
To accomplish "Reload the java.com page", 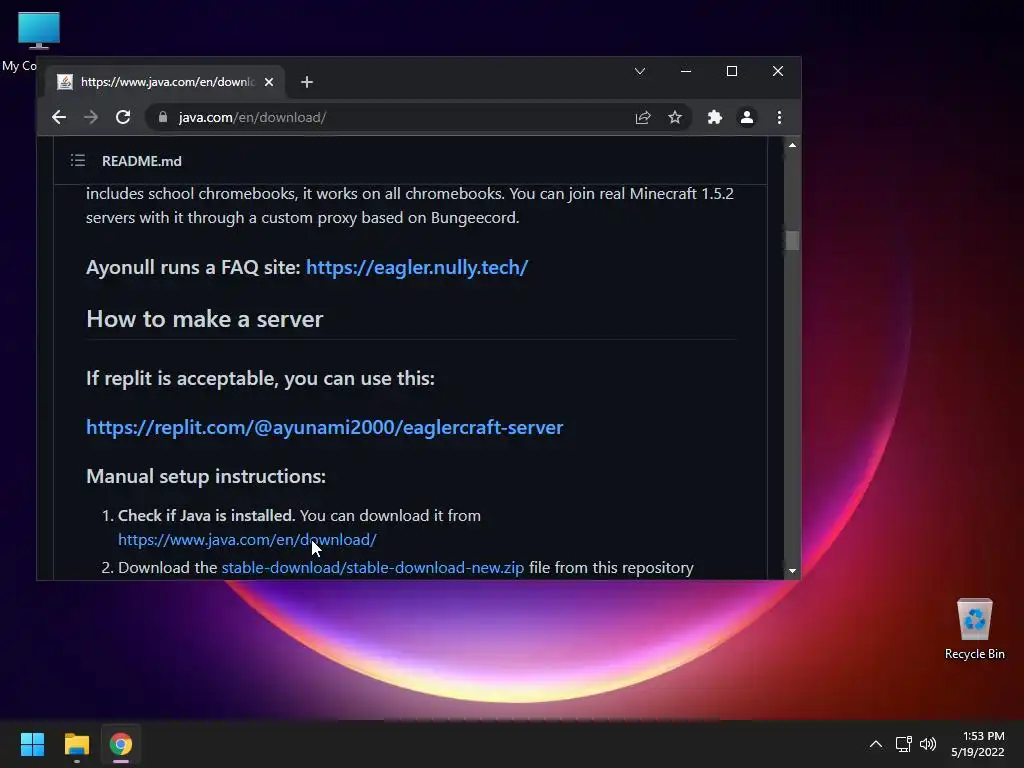I will coord(123,118).
